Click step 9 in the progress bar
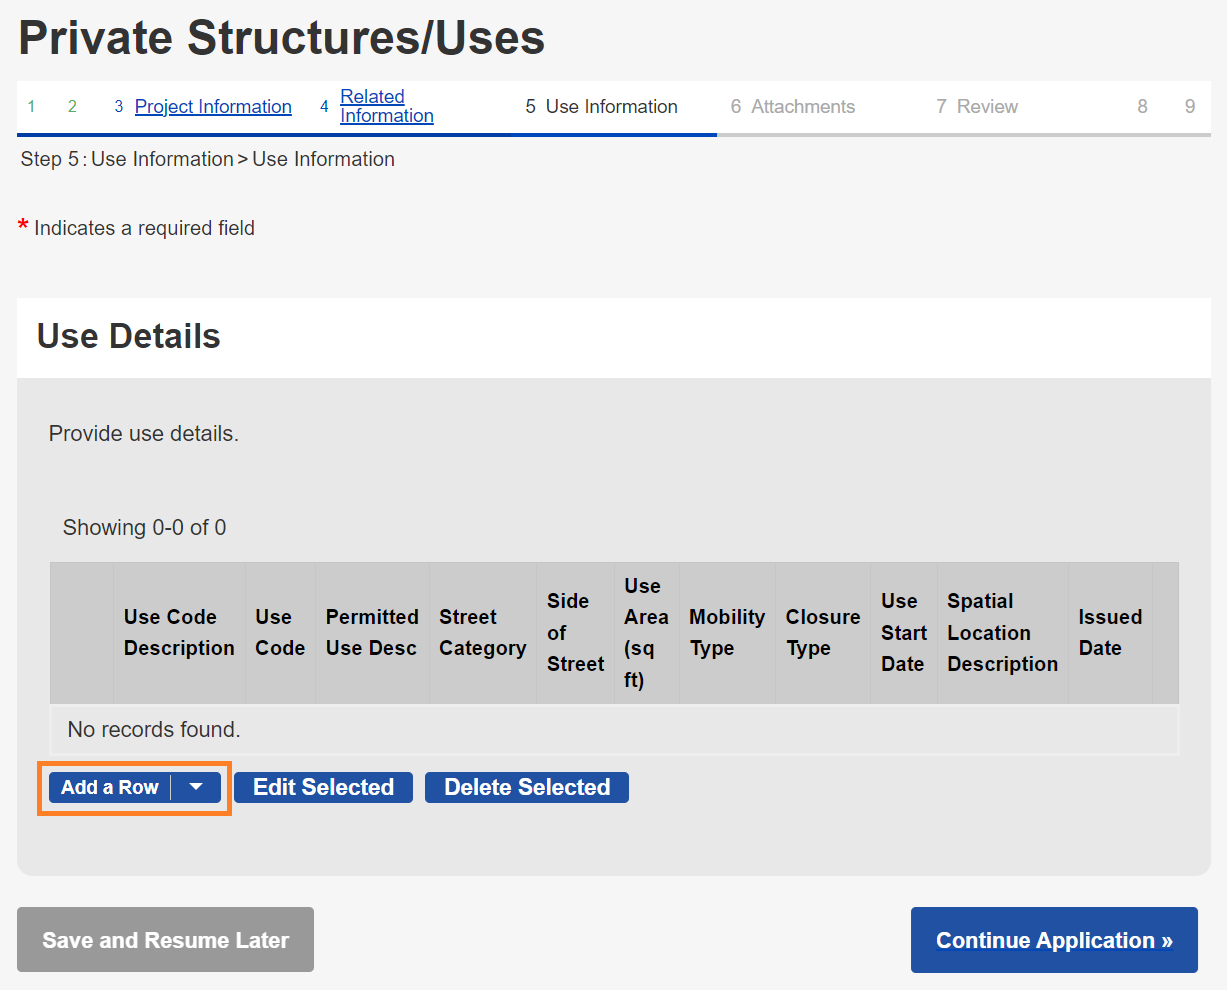 pyautogui.click(x=1189, y=107)
